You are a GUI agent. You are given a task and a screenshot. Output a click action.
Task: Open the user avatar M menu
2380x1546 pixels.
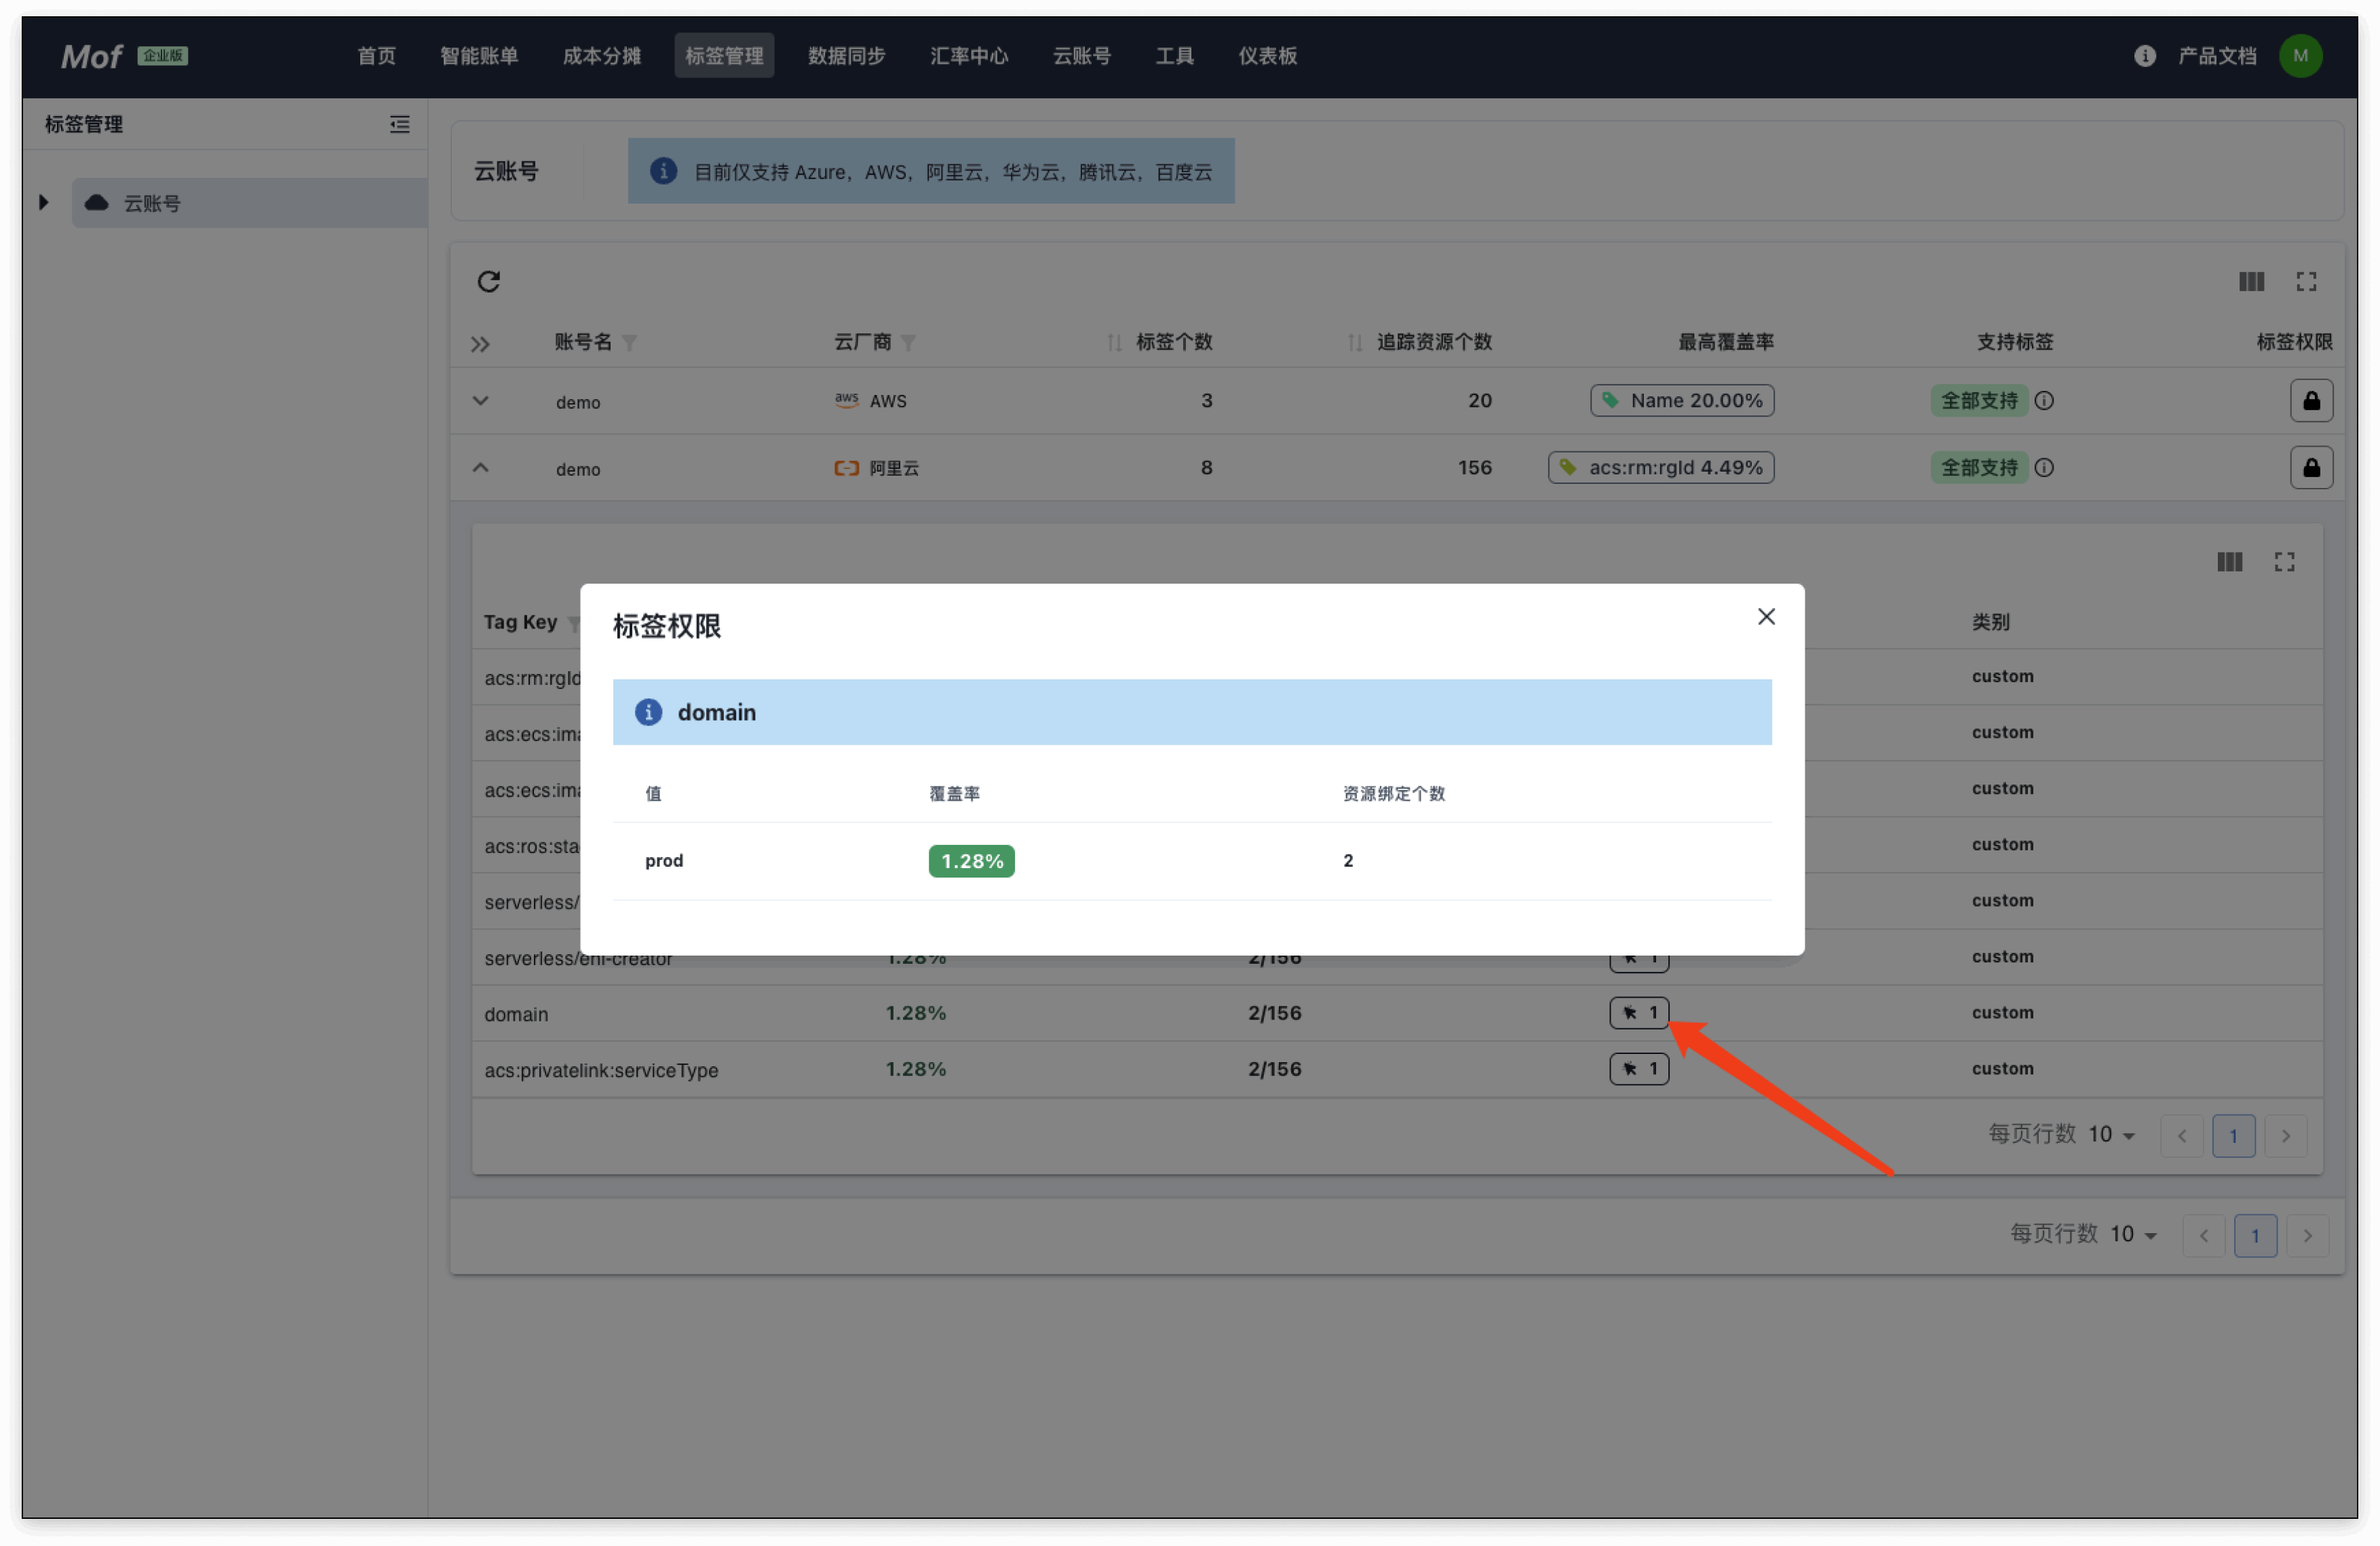click(x=2300, y=56)
